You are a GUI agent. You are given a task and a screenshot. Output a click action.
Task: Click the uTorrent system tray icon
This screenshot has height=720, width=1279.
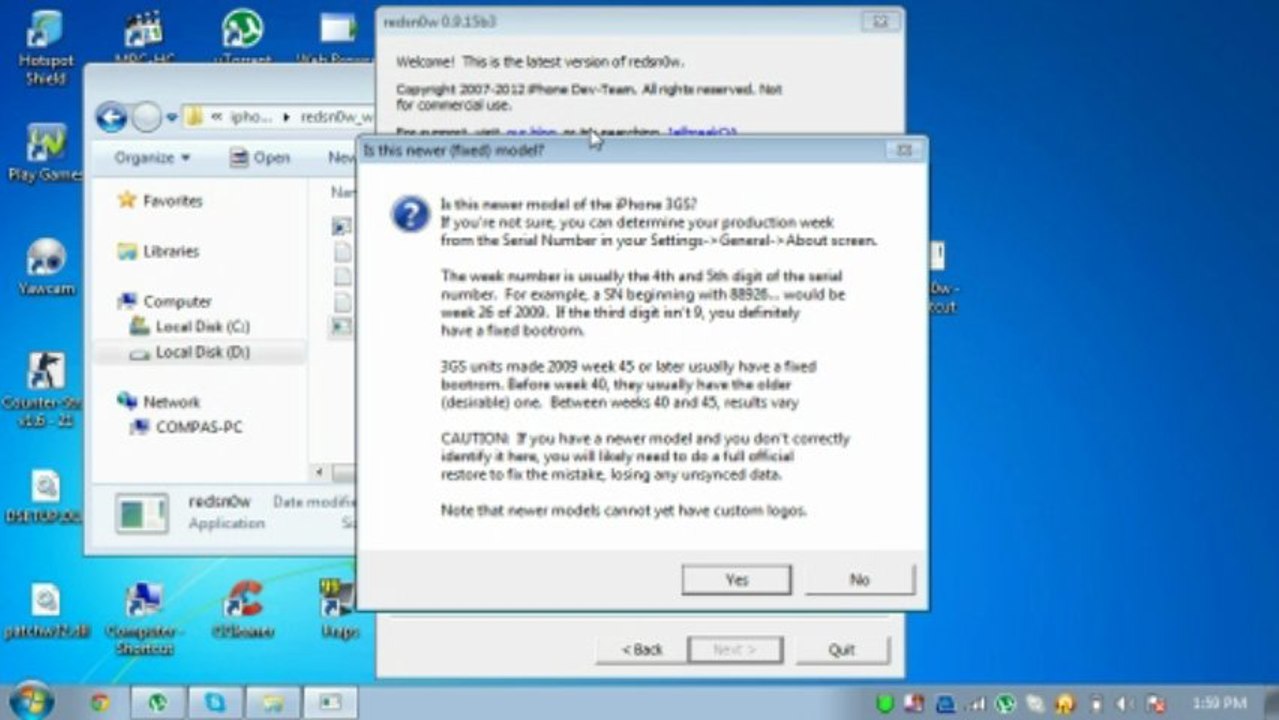(1005, 703)
